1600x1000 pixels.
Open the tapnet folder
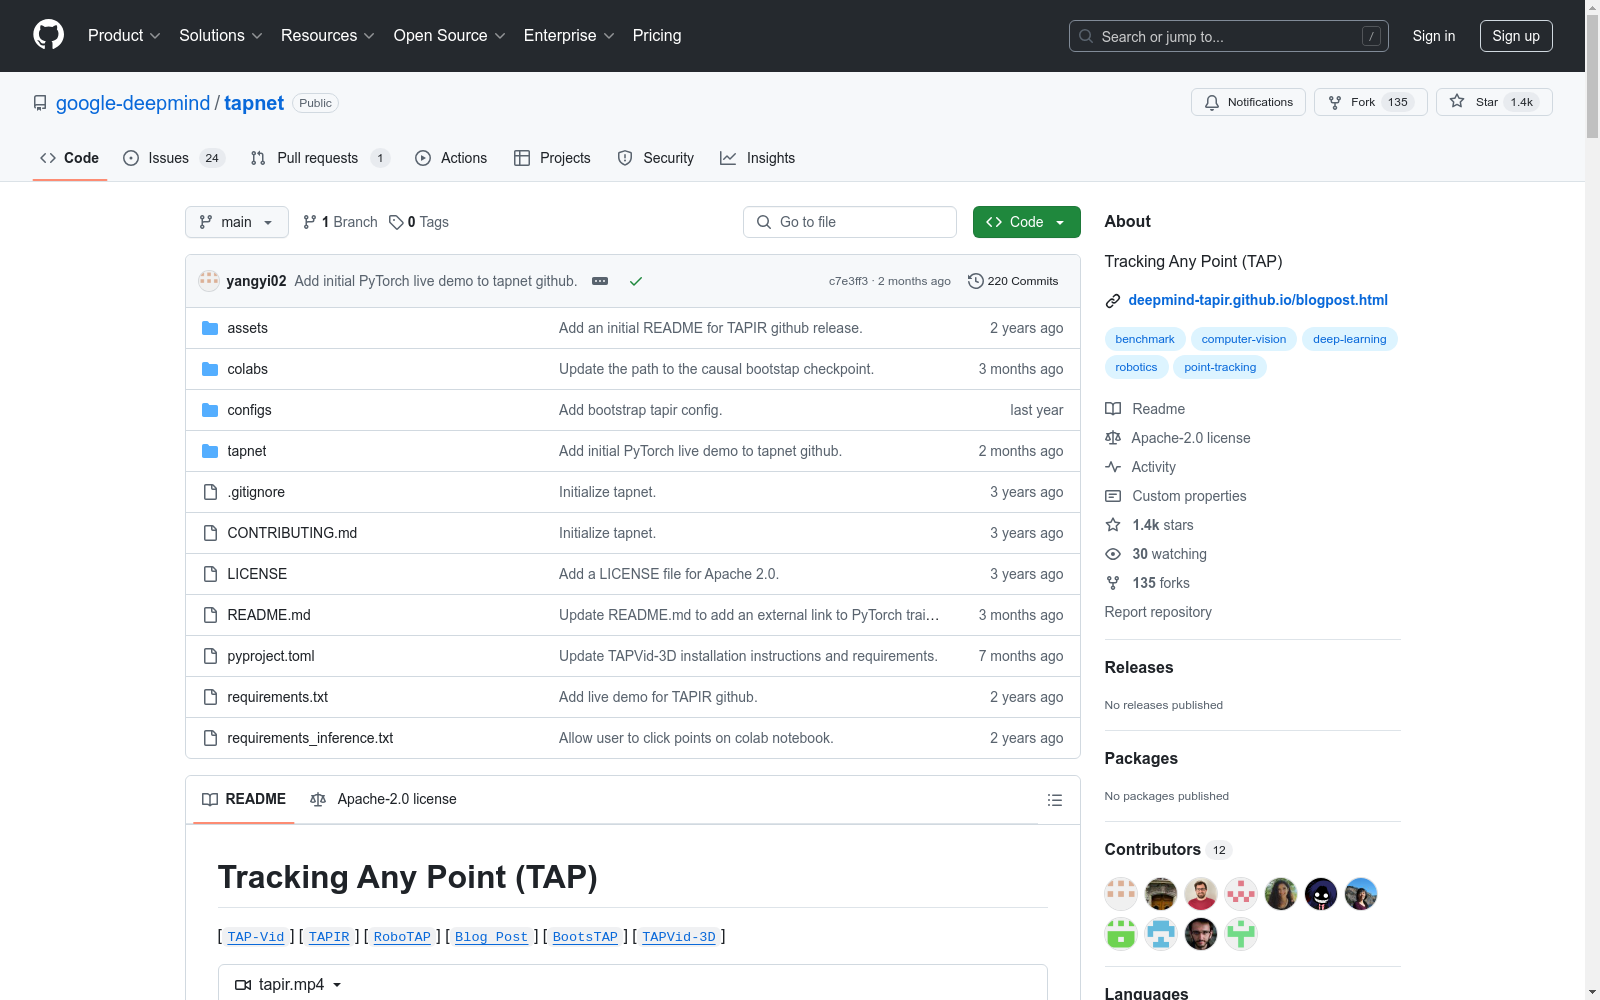click(247, 451)
